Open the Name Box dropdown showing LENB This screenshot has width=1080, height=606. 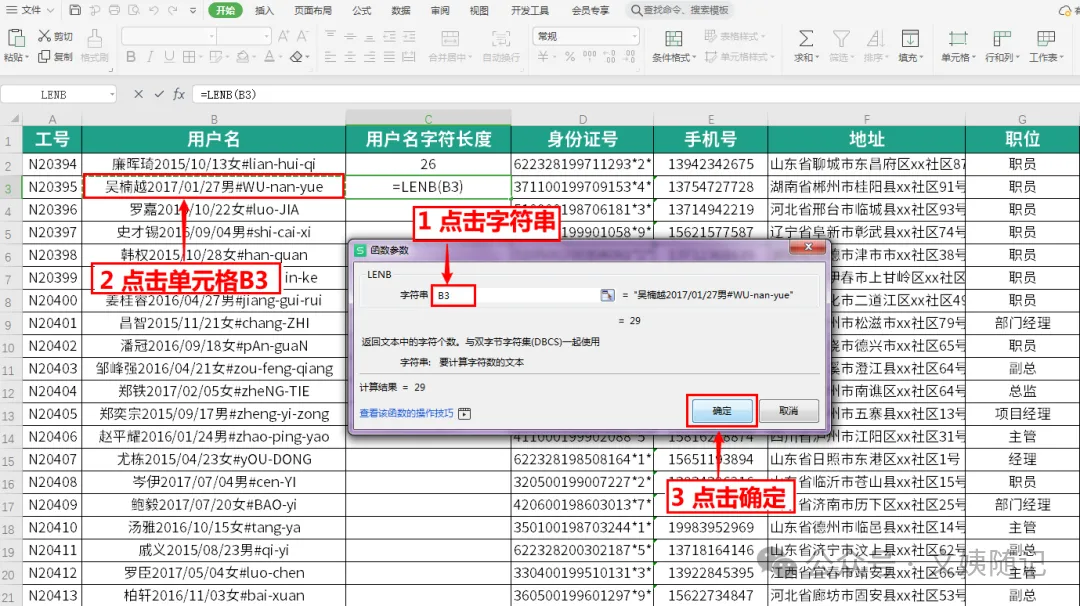tap(112, 94)
